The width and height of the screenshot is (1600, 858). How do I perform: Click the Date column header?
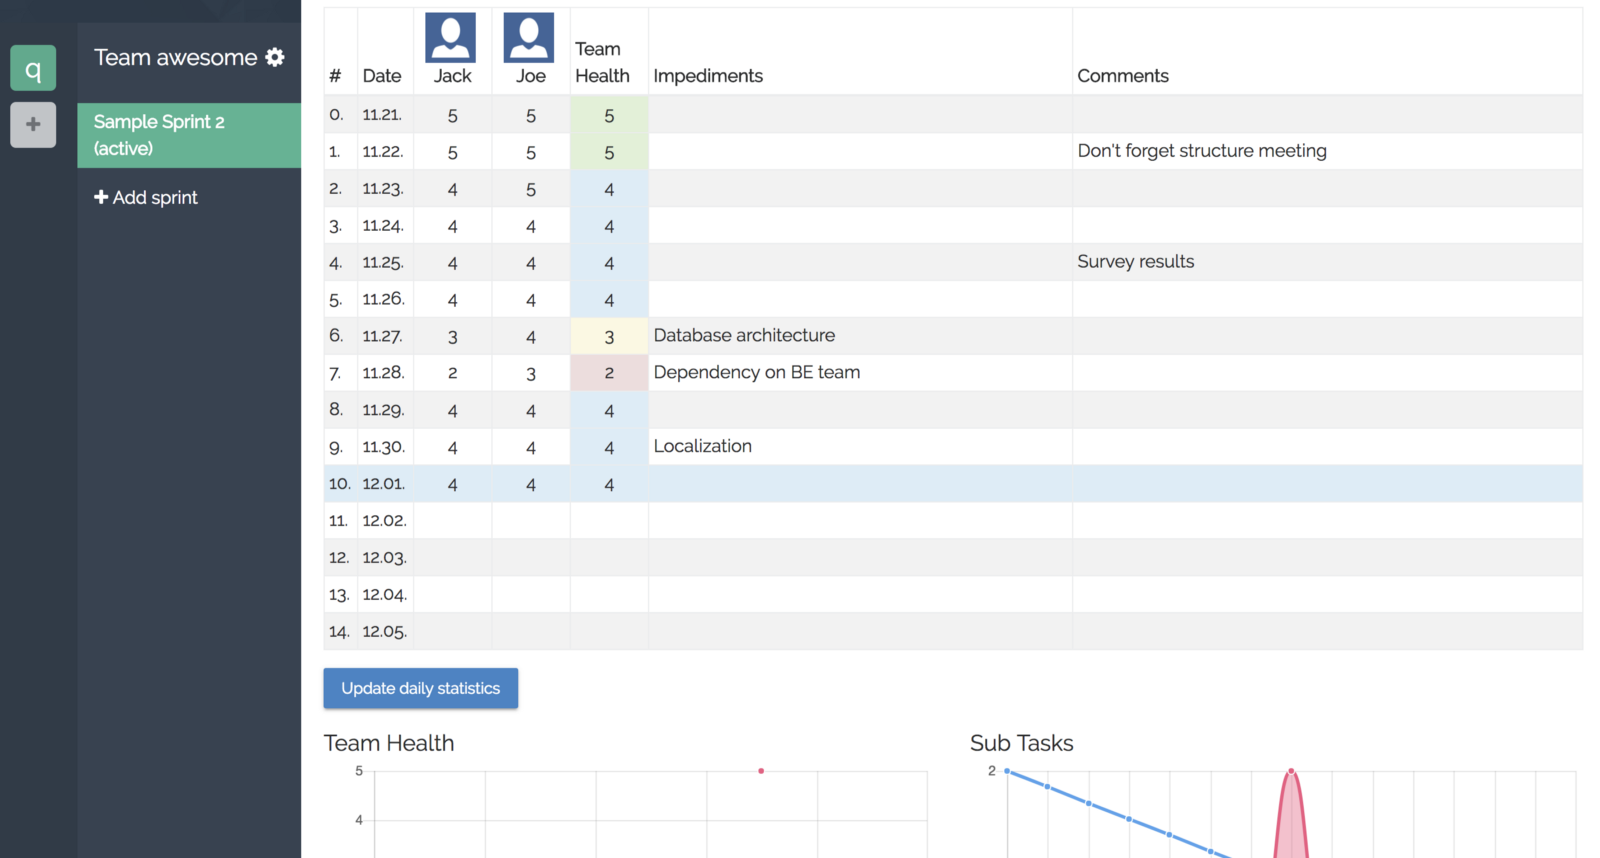[x=382, y=76]
